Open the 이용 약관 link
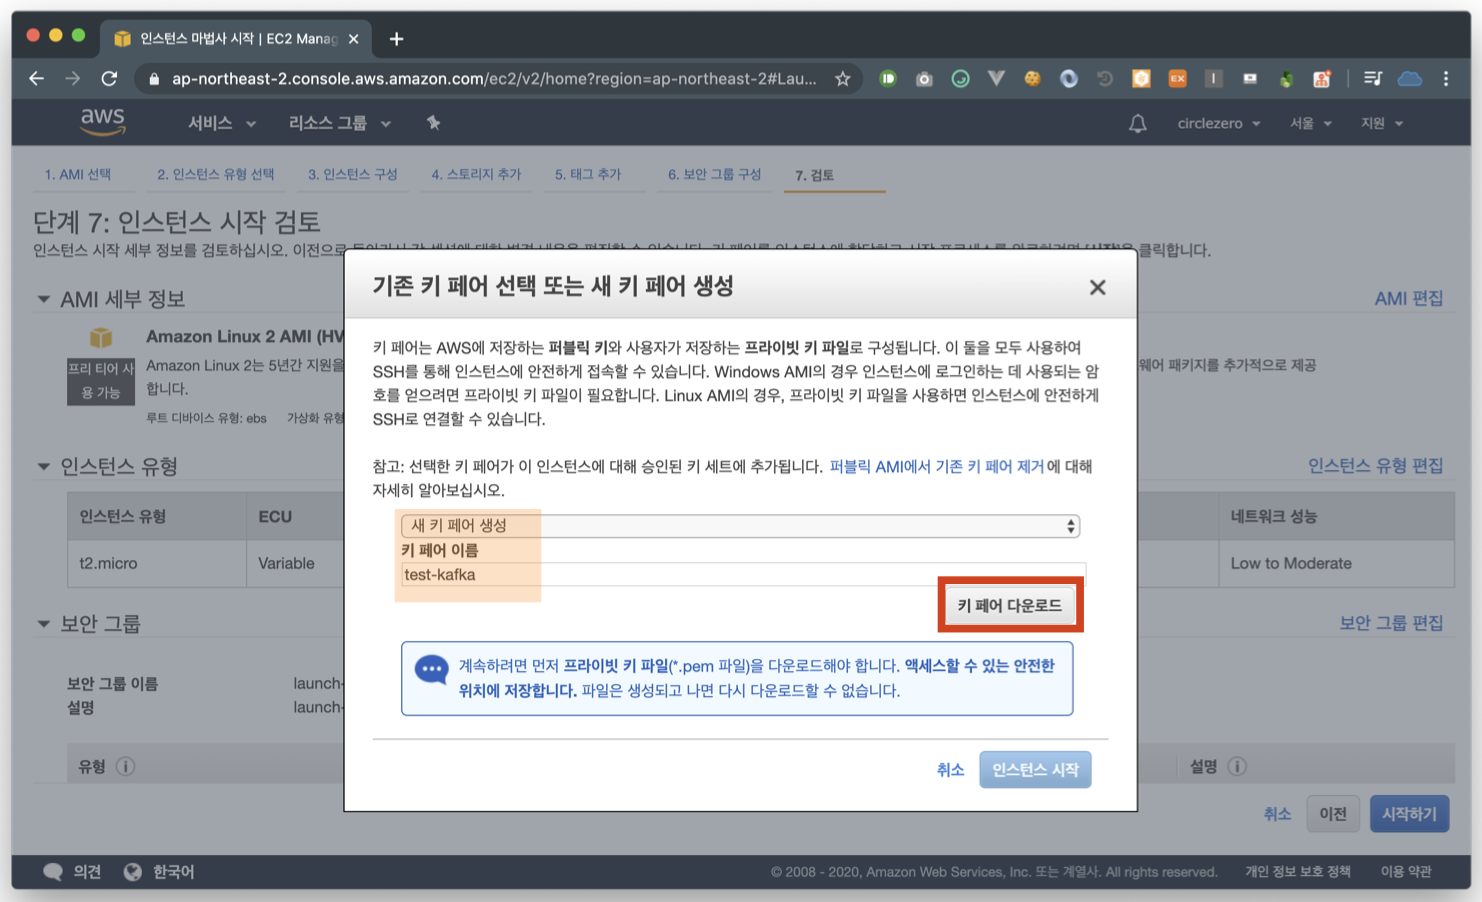 [x=1405, y=872]
